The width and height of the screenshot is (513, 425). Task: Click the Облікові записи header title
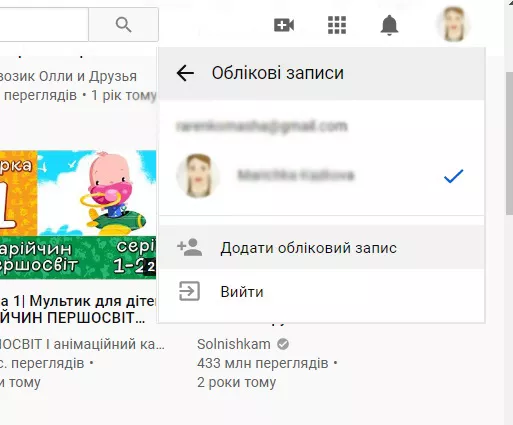[278, 73]
